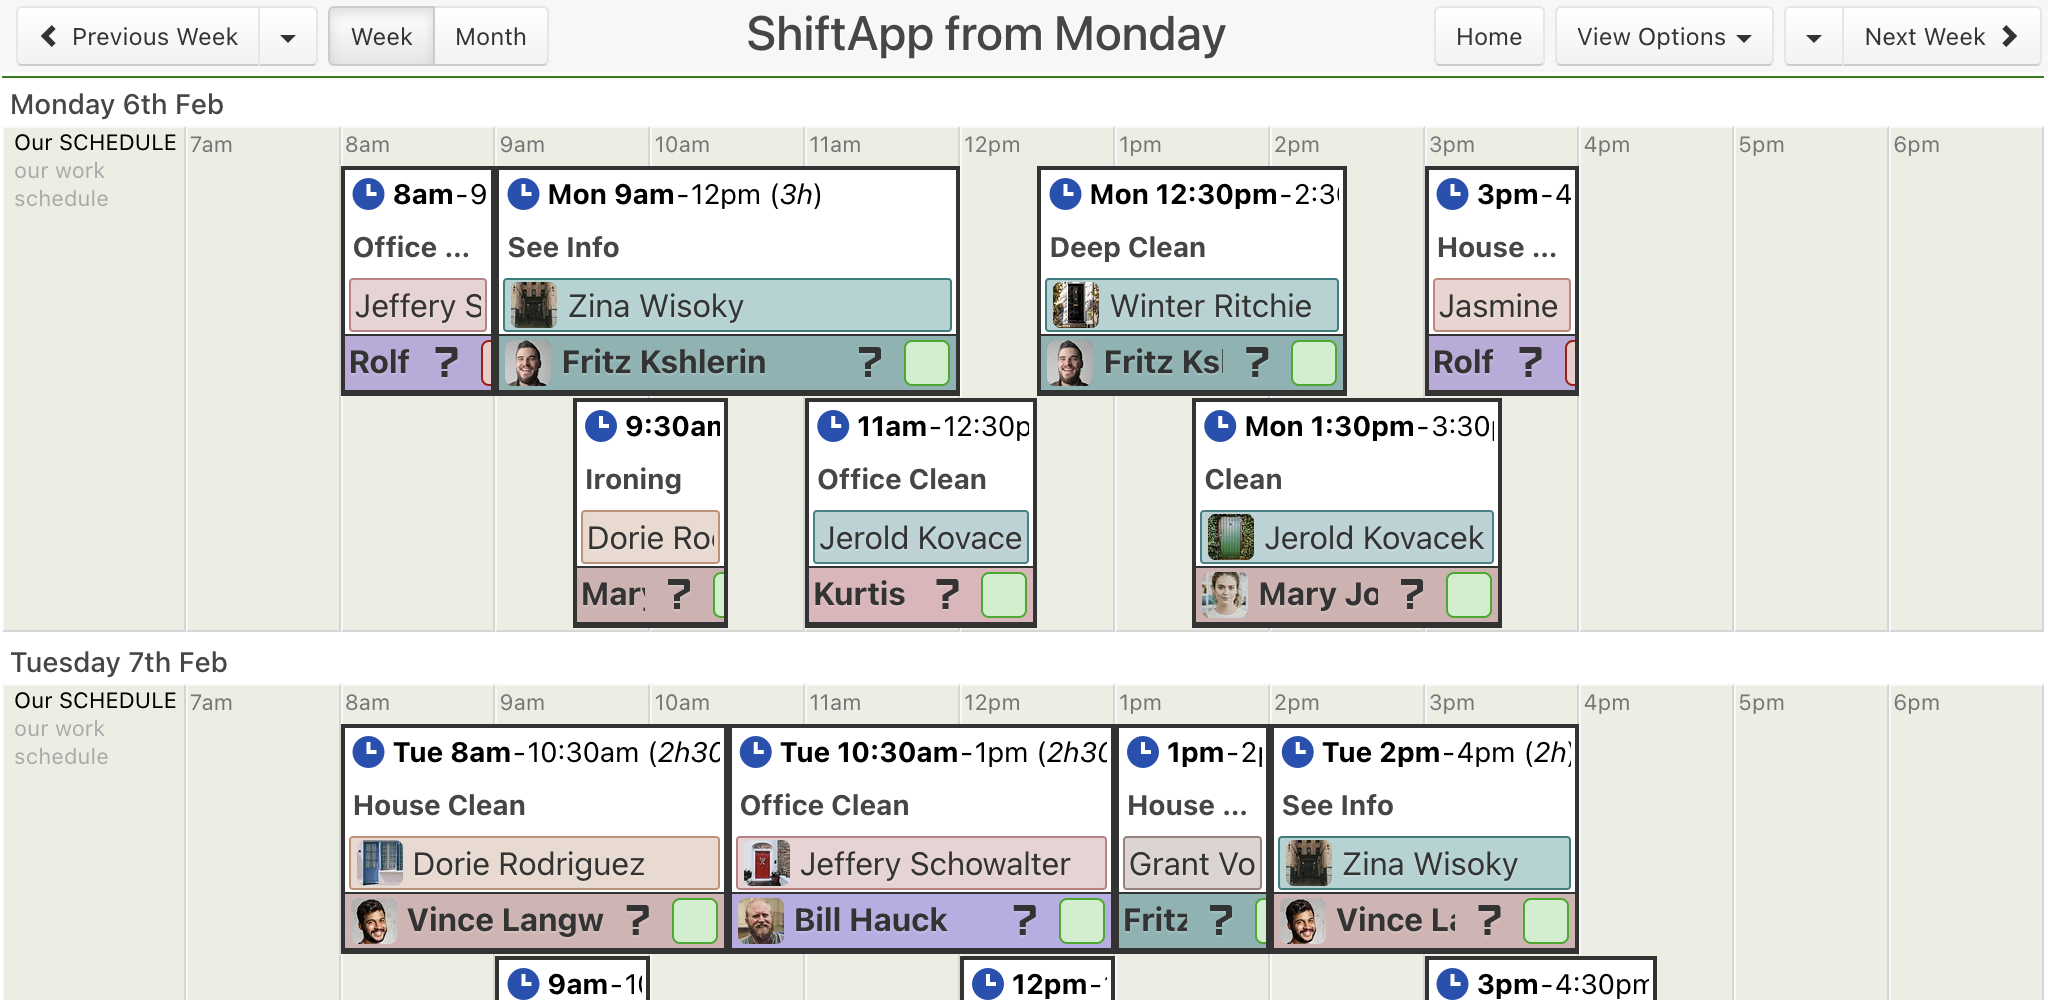Toggle green checkbox on Vince Langw House Clean
This screenshot has height=1000, width=2048.
[695, 920]
